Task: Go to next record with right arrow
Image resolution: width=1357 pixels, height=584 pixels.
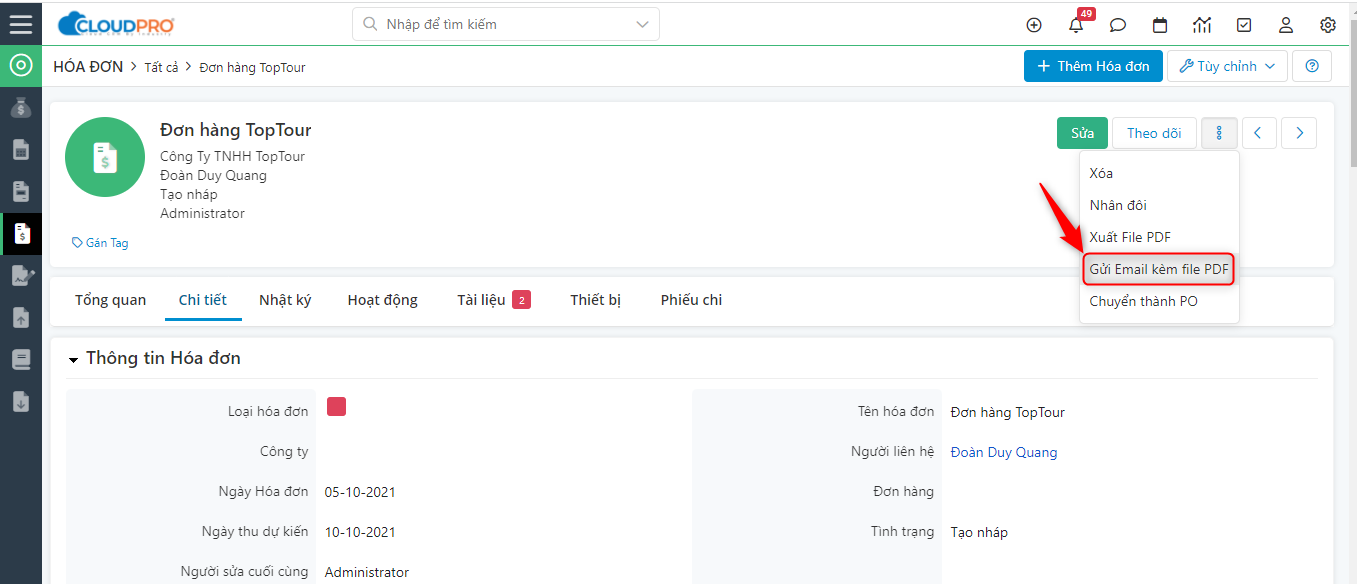Action: (x=1299, y=133)
